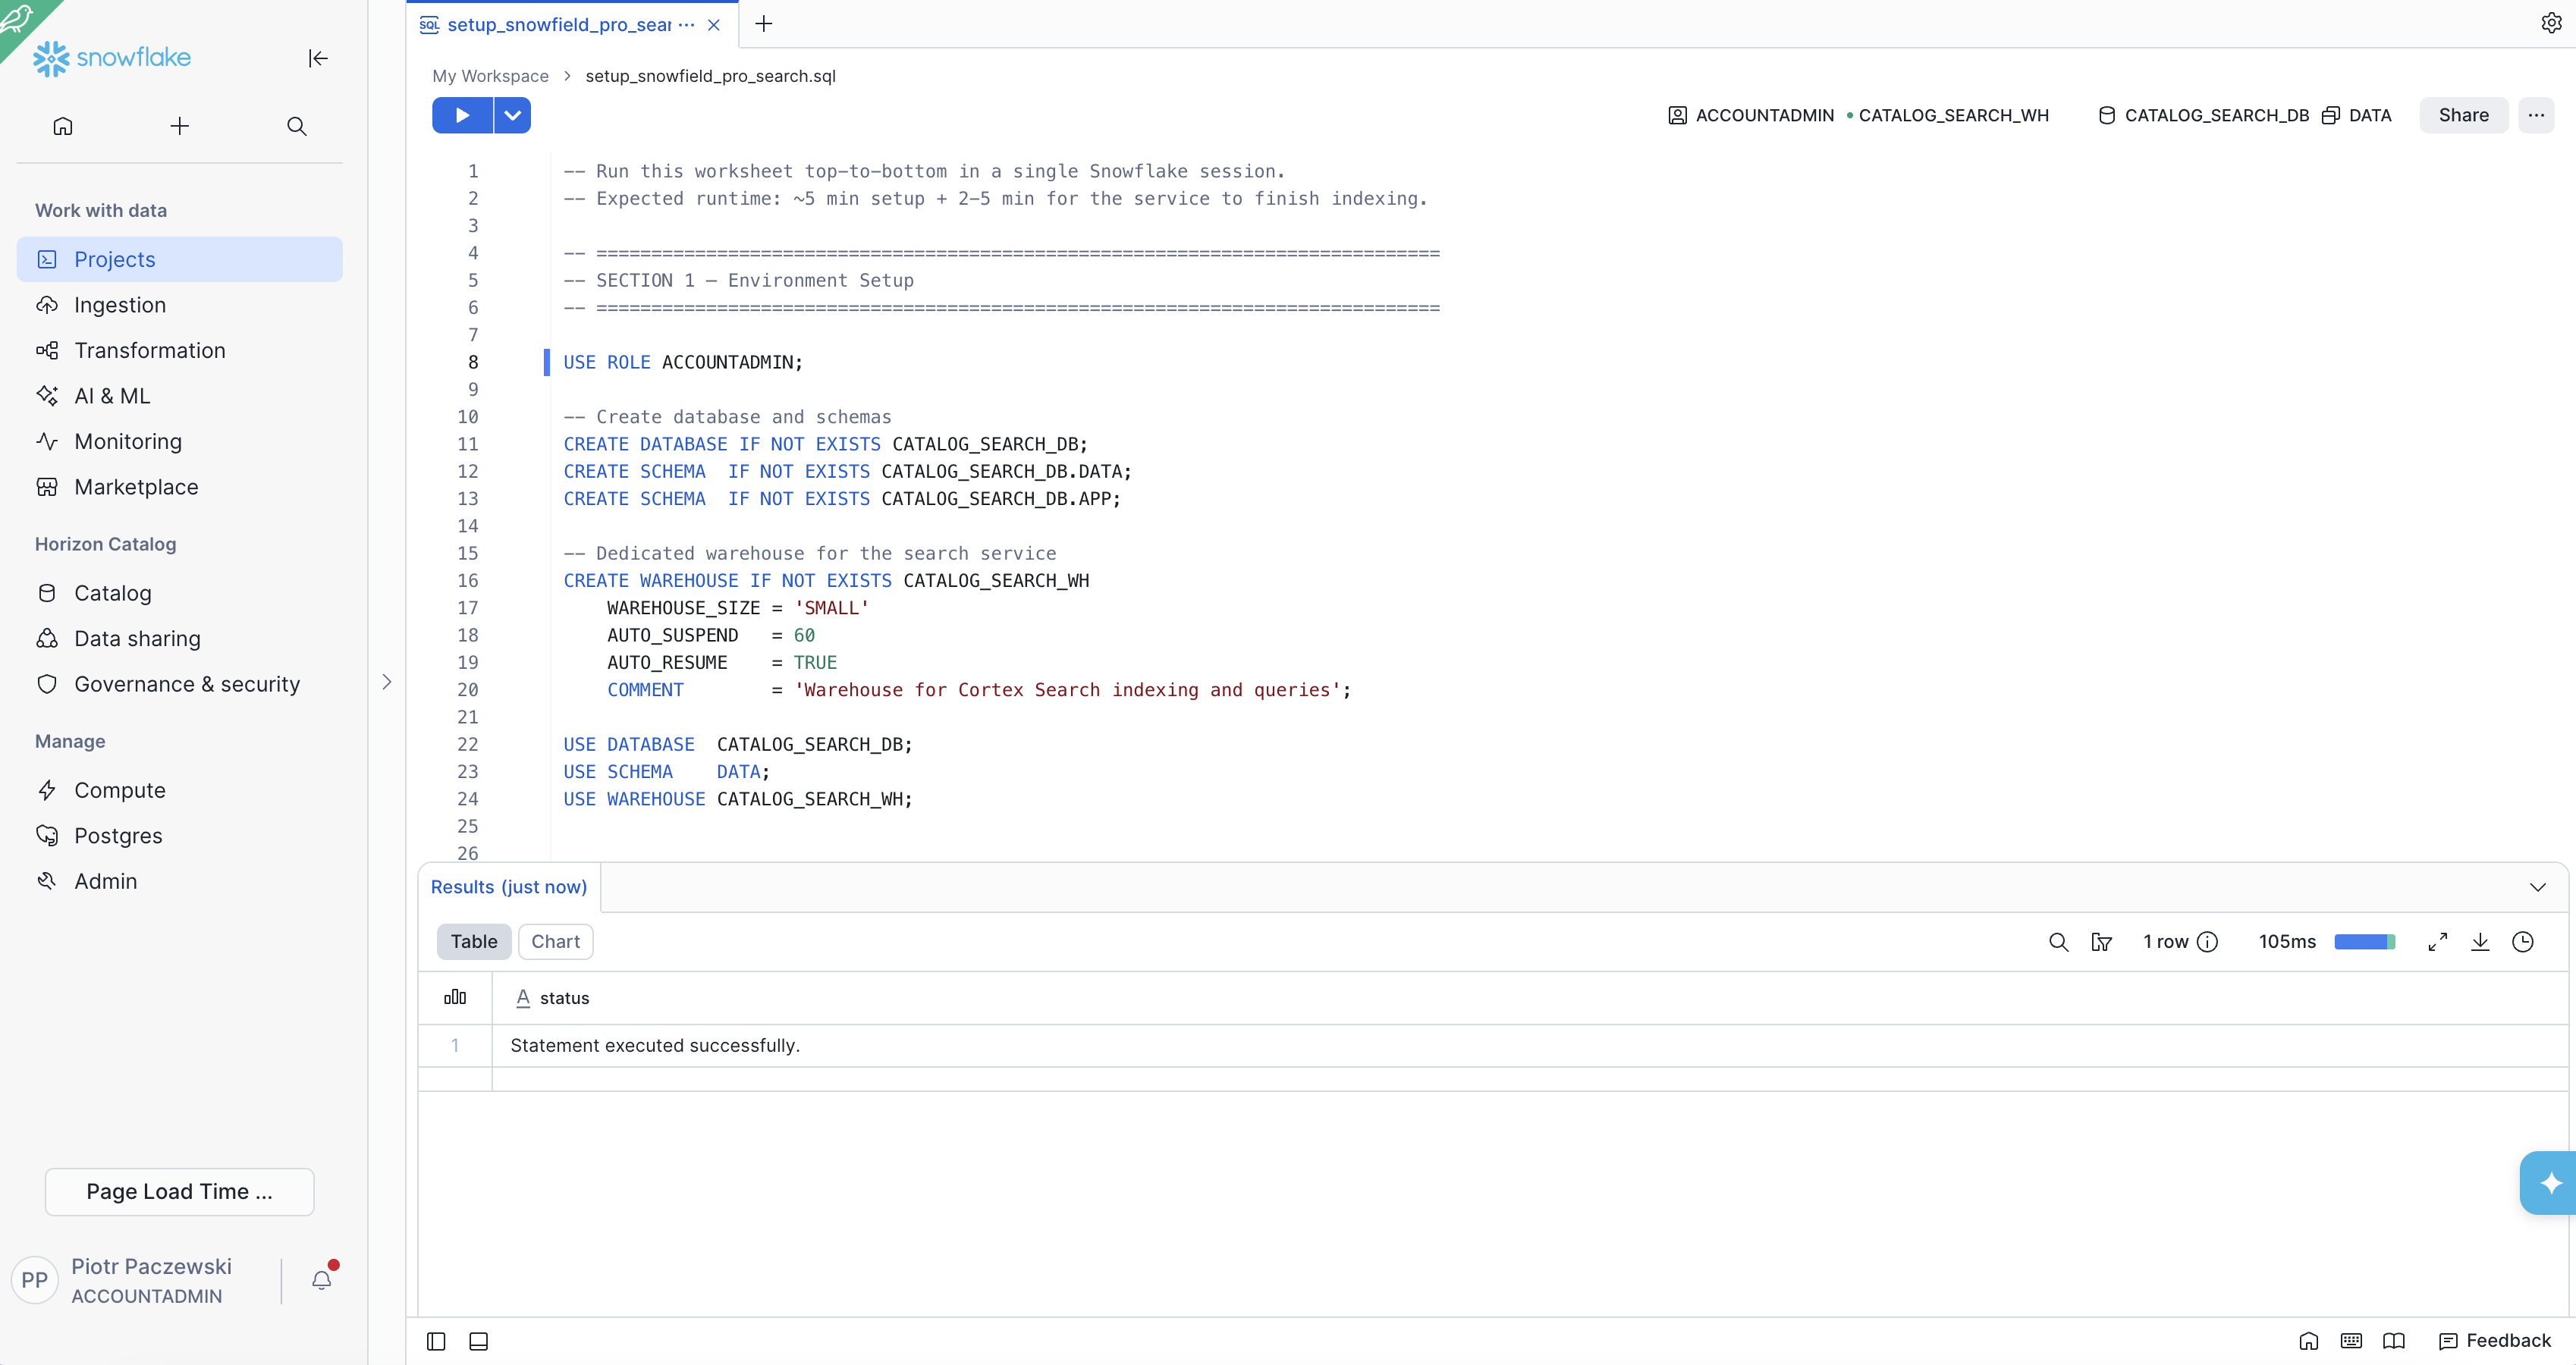This screenshot has height=1365, width=2576.
Task: Click the Share button
Action: tap(2463, 115)
